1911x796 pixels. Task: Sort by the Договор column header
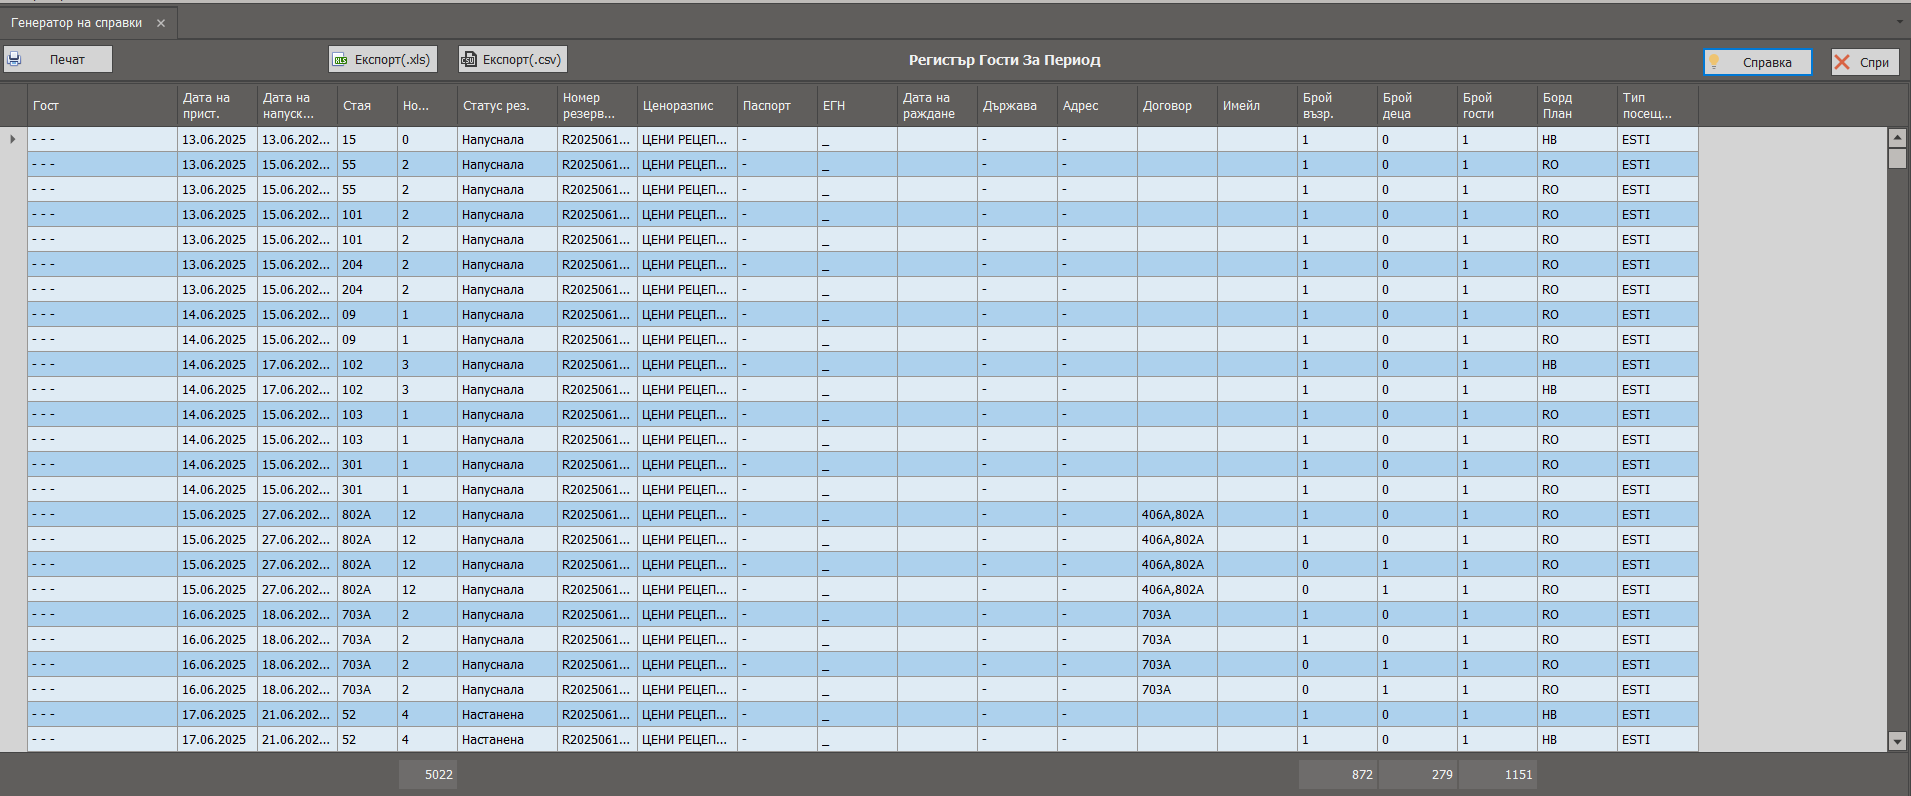pos(1167,106)
